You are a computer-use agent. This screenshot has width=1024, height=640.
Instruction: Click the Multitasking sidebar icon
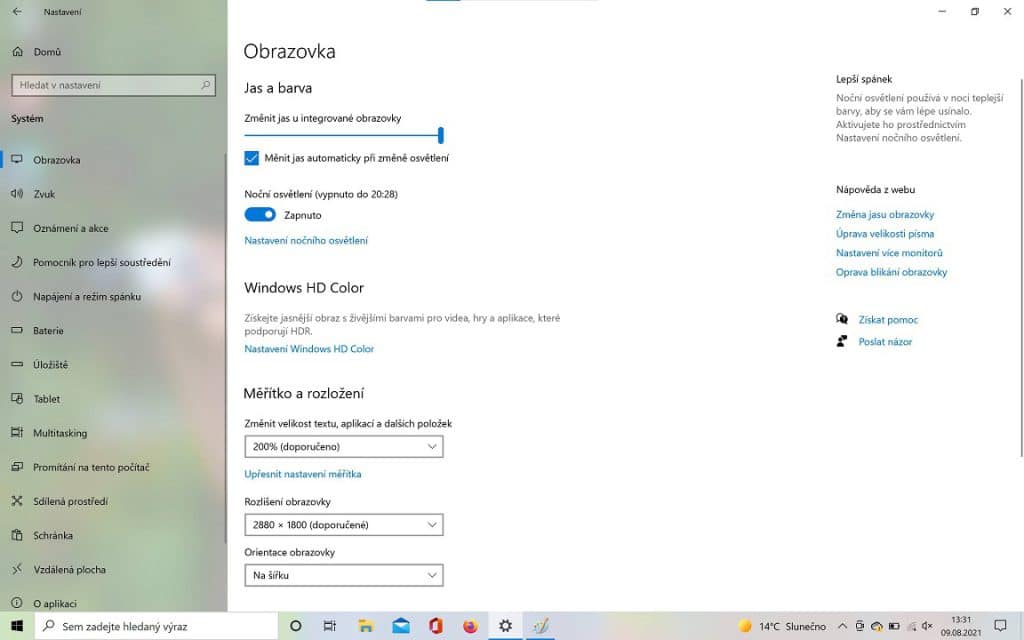click(x=17, y=432)
